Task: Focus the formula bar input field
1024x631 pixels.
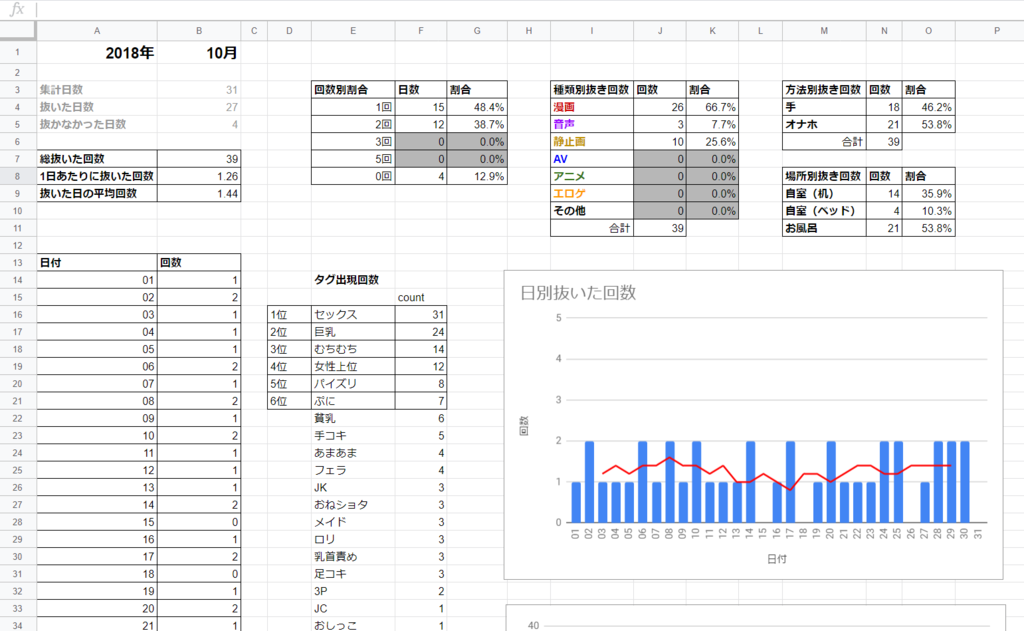Action: click(x=529, y=9)
